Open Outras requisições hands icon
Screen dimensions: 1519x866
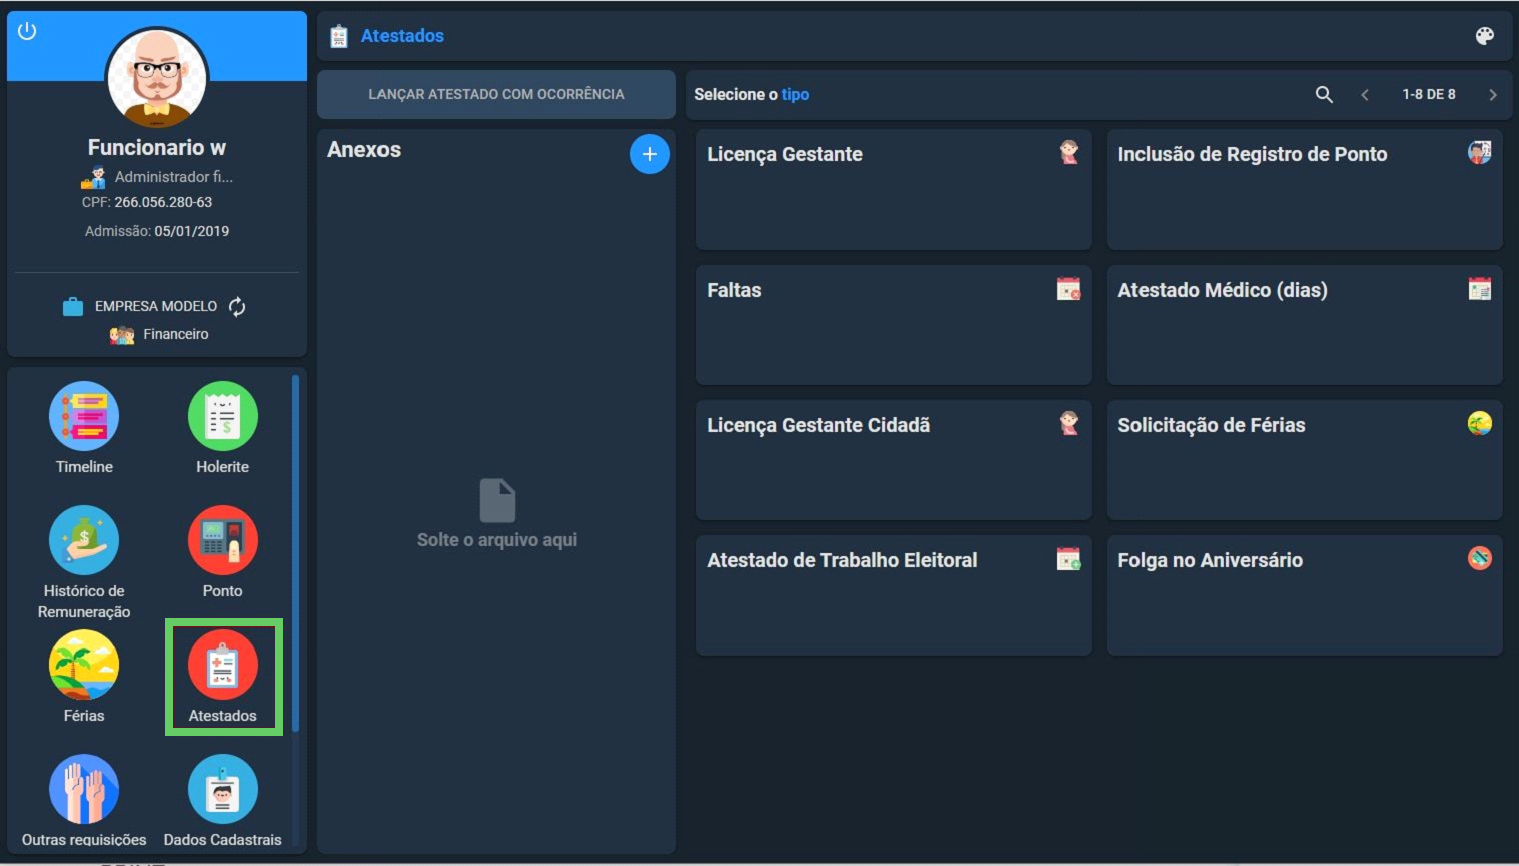tap(84, 789)
